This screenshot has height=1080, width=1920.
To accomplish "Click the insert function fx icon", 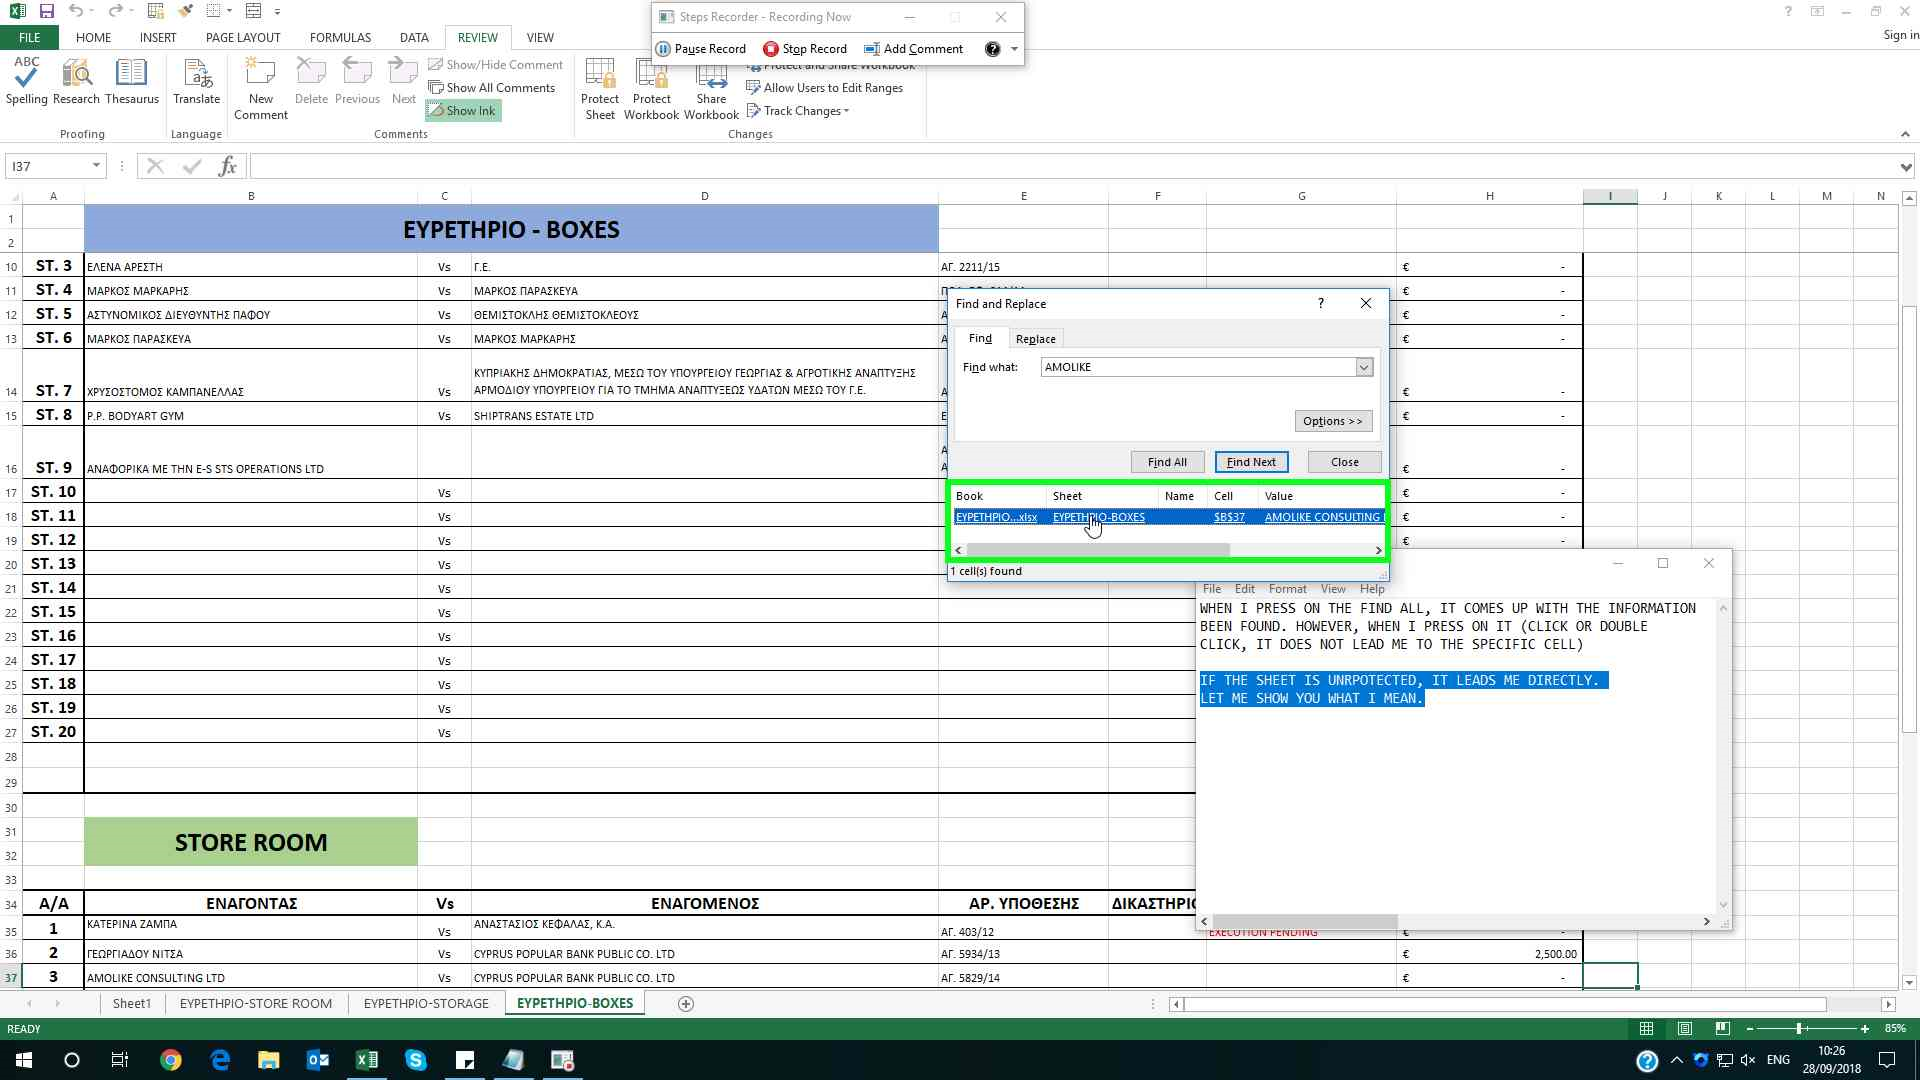I will pos(227,166).
